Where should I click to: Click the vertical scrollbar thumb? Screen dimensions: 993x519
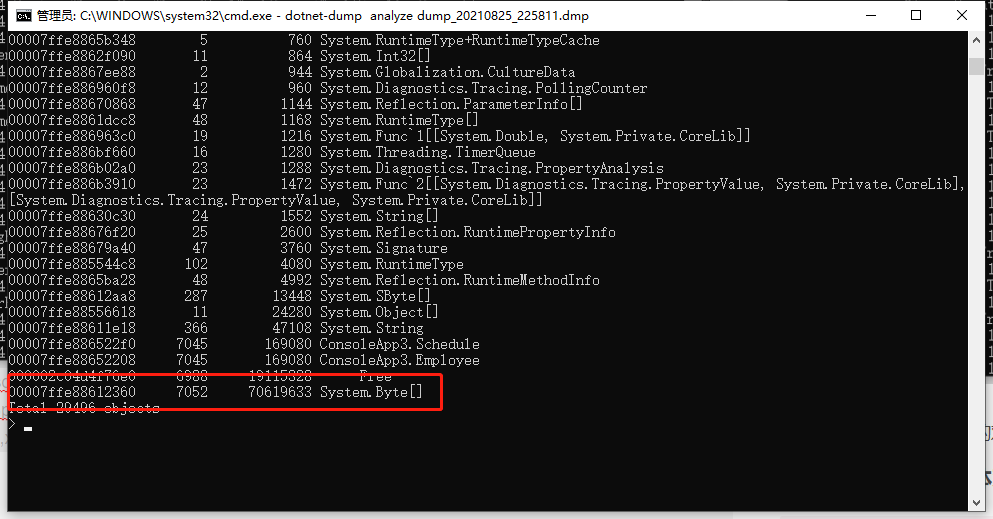point(976,66)
